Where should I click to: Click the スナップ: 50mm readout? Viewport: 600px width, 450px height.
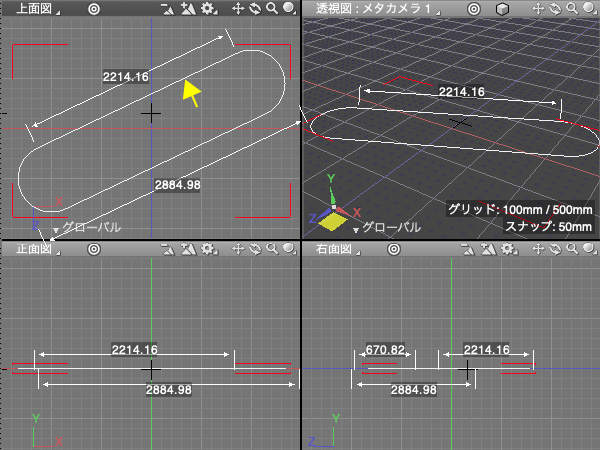point(549,226)
